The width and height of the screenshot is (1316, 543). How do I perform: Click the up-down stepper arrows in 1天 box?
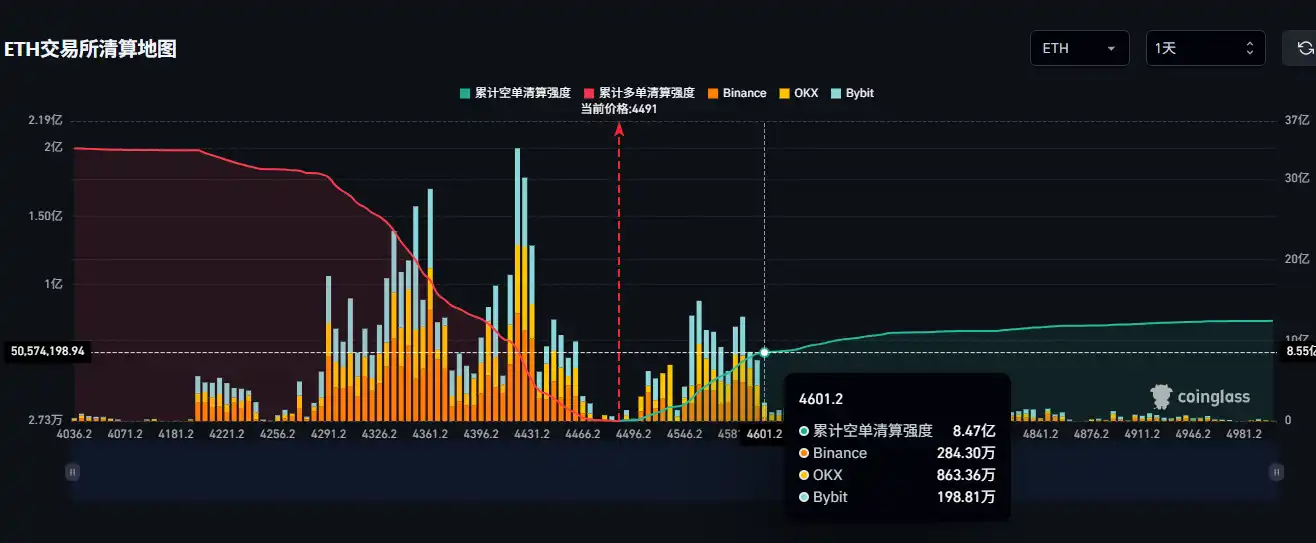tap(1249, 48)
